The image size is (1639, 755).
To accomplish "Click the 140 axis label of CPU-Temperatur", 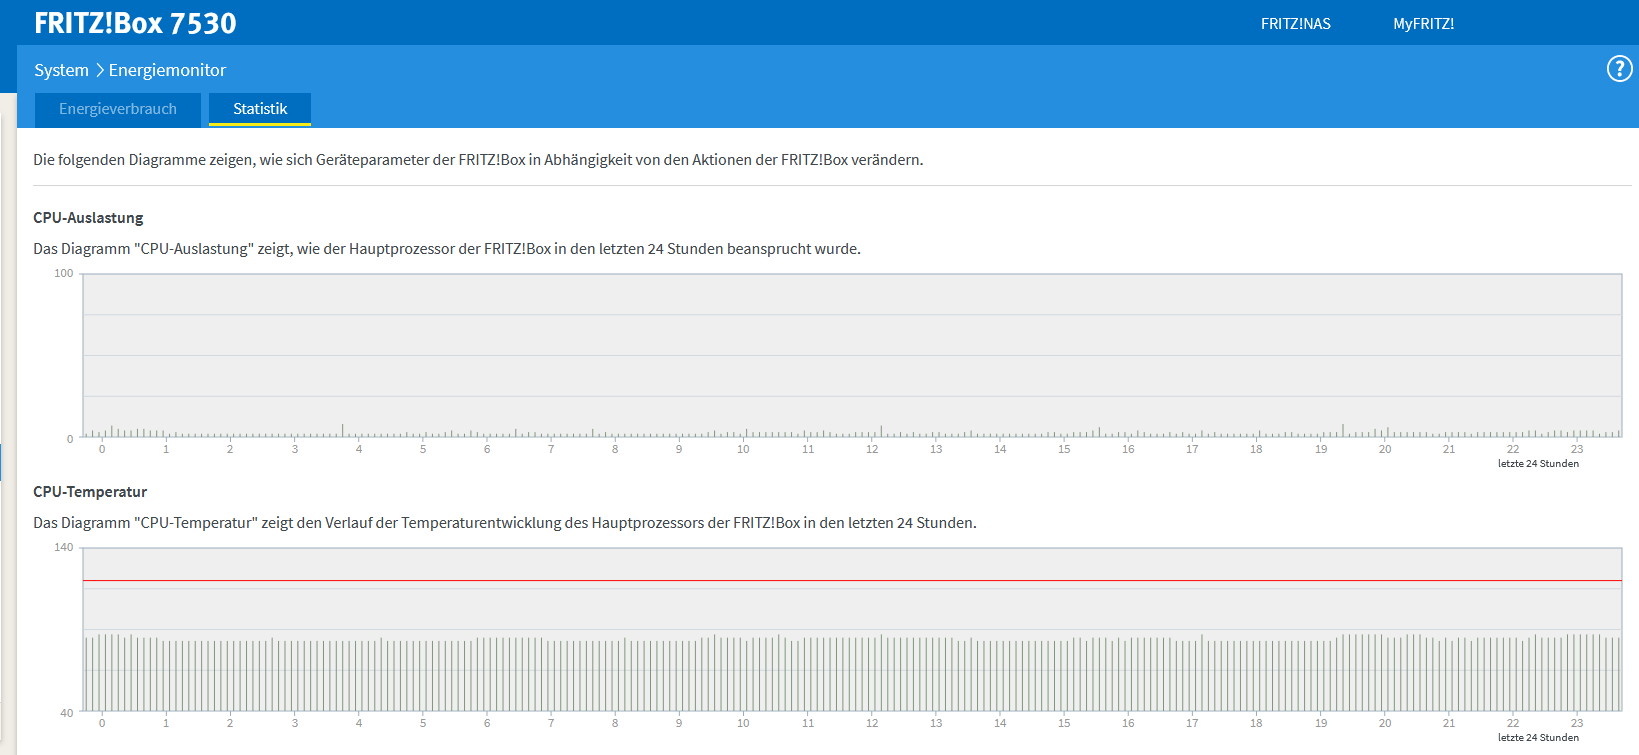I will click(64, 547).
